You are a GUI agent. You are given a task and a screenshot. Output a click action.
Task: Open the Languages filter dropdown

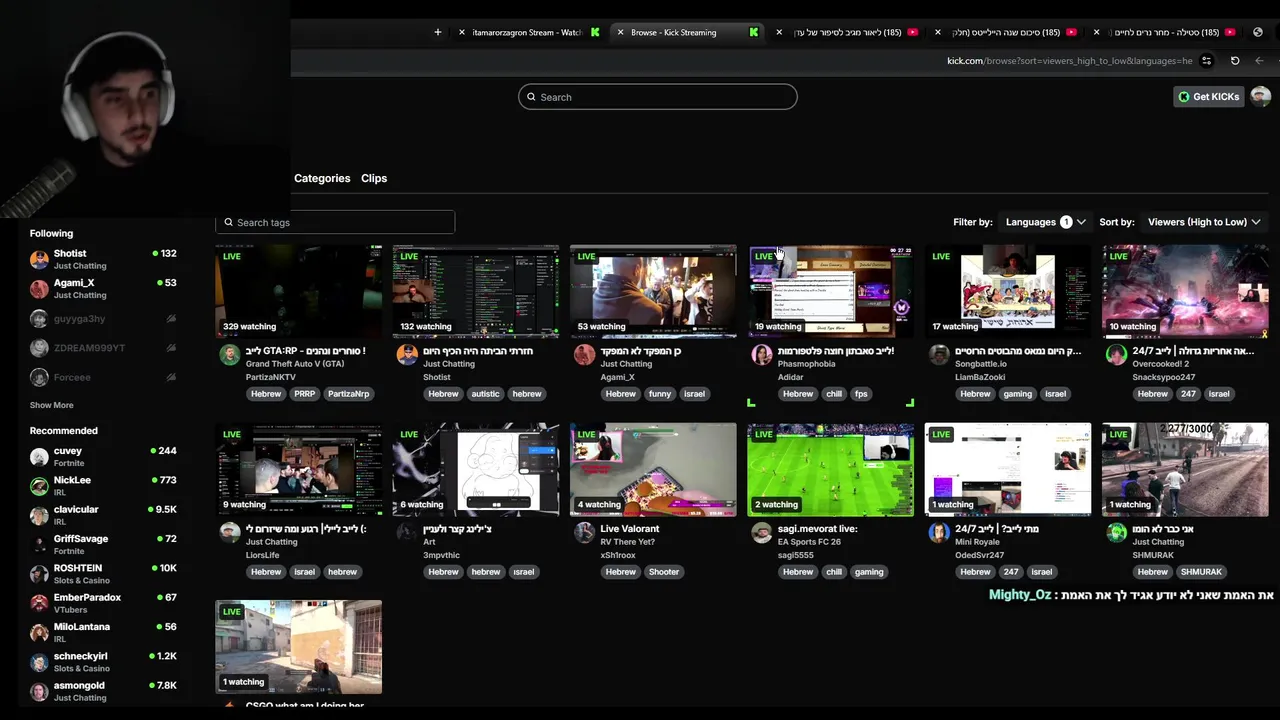coord(1045,222)
